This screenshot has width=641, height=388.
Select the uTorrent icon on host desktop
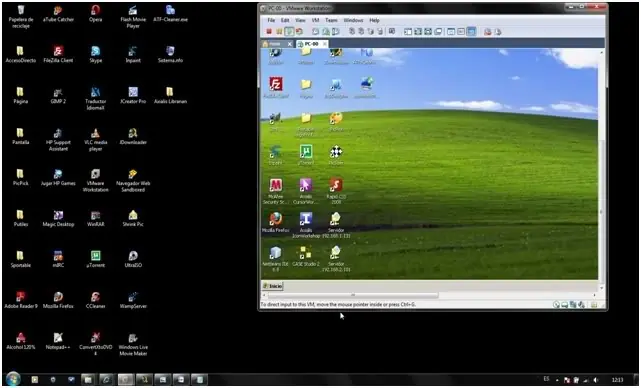[95, 259]
